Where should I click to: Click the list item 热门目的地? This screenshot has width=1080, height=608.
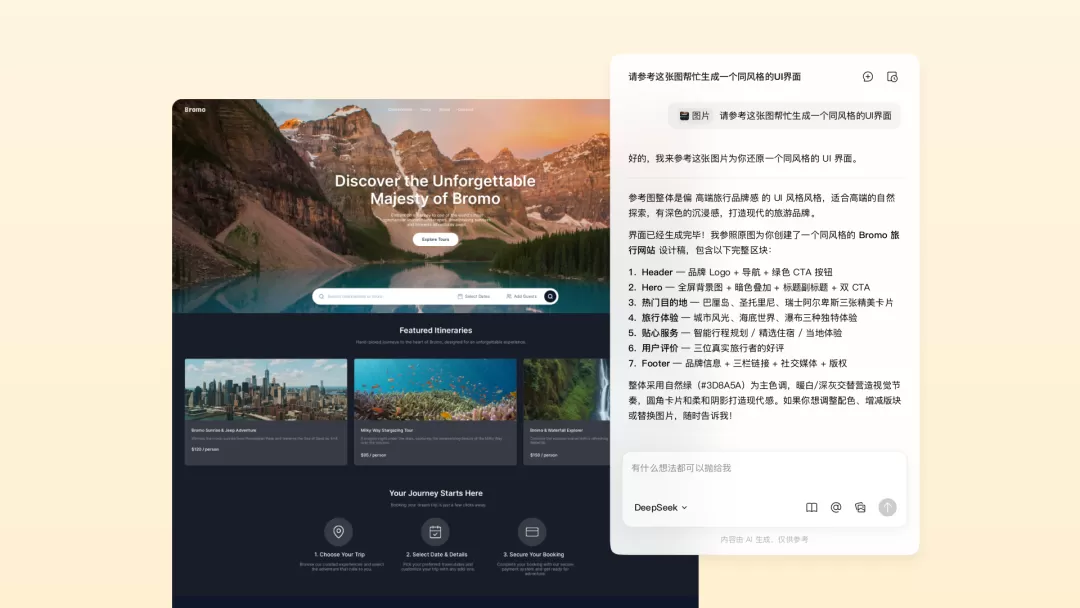click(761, 302)
